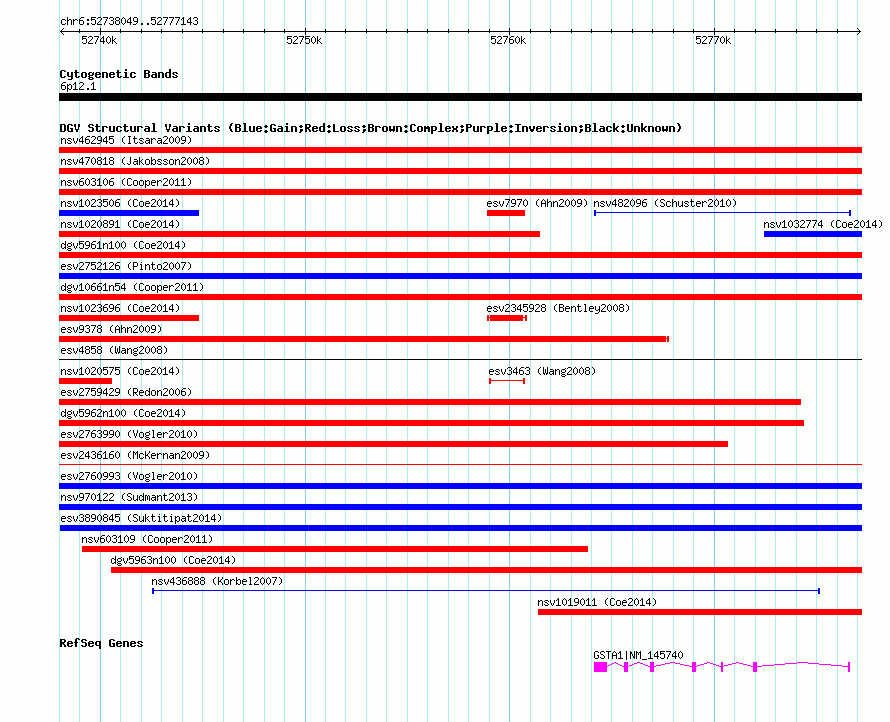Screen dimensions: 890x722
Task: Click the nsv436888 (Korbel2007) label
Action: [x=217, y=581]
